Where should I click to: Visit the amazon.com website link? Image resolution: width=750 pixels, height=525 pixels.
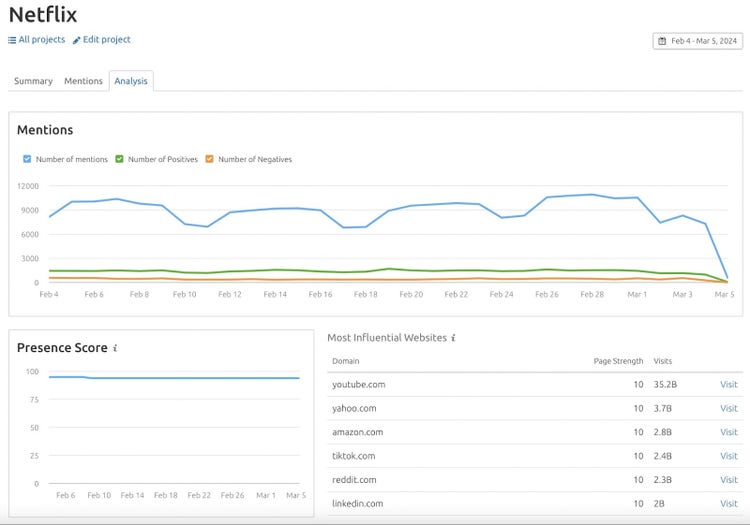[x=728, y=432]
